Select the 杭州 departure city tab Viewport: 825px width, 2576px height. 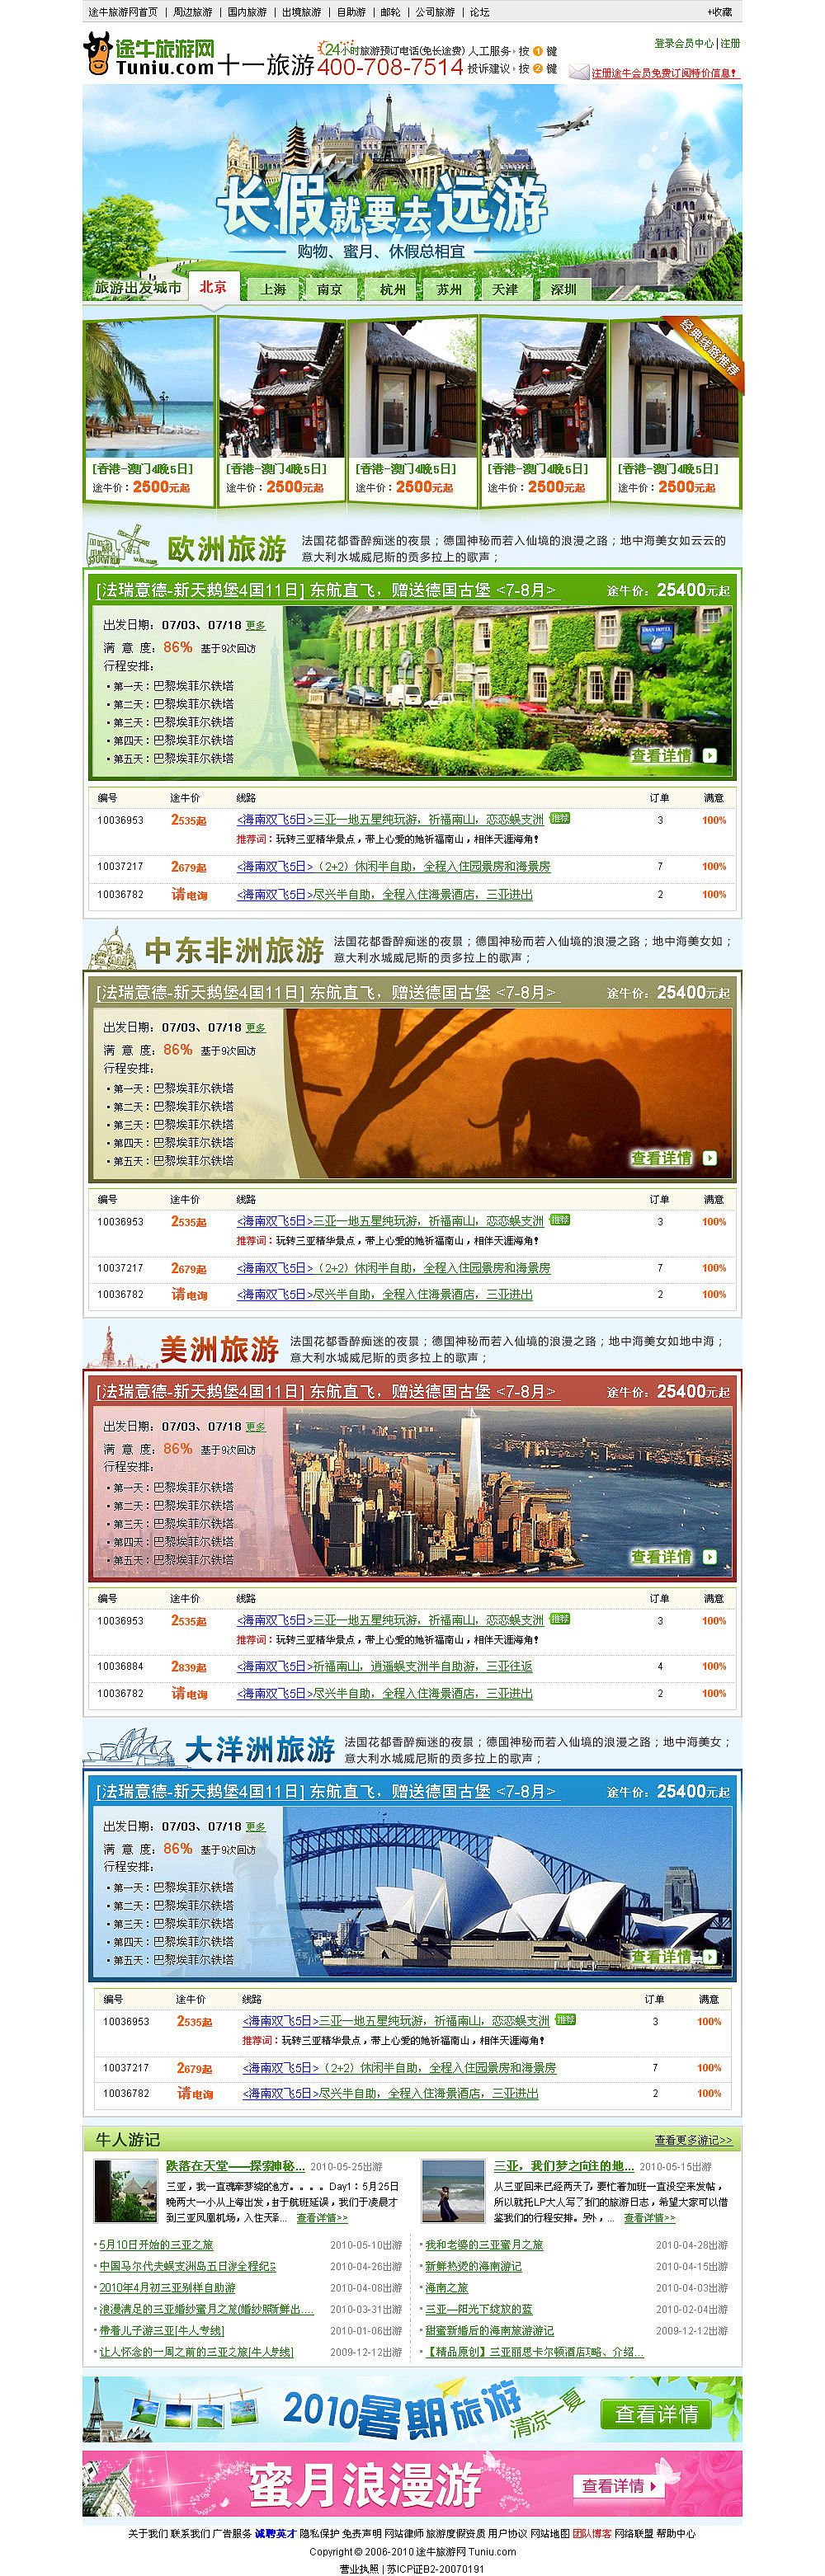point(392,289)
